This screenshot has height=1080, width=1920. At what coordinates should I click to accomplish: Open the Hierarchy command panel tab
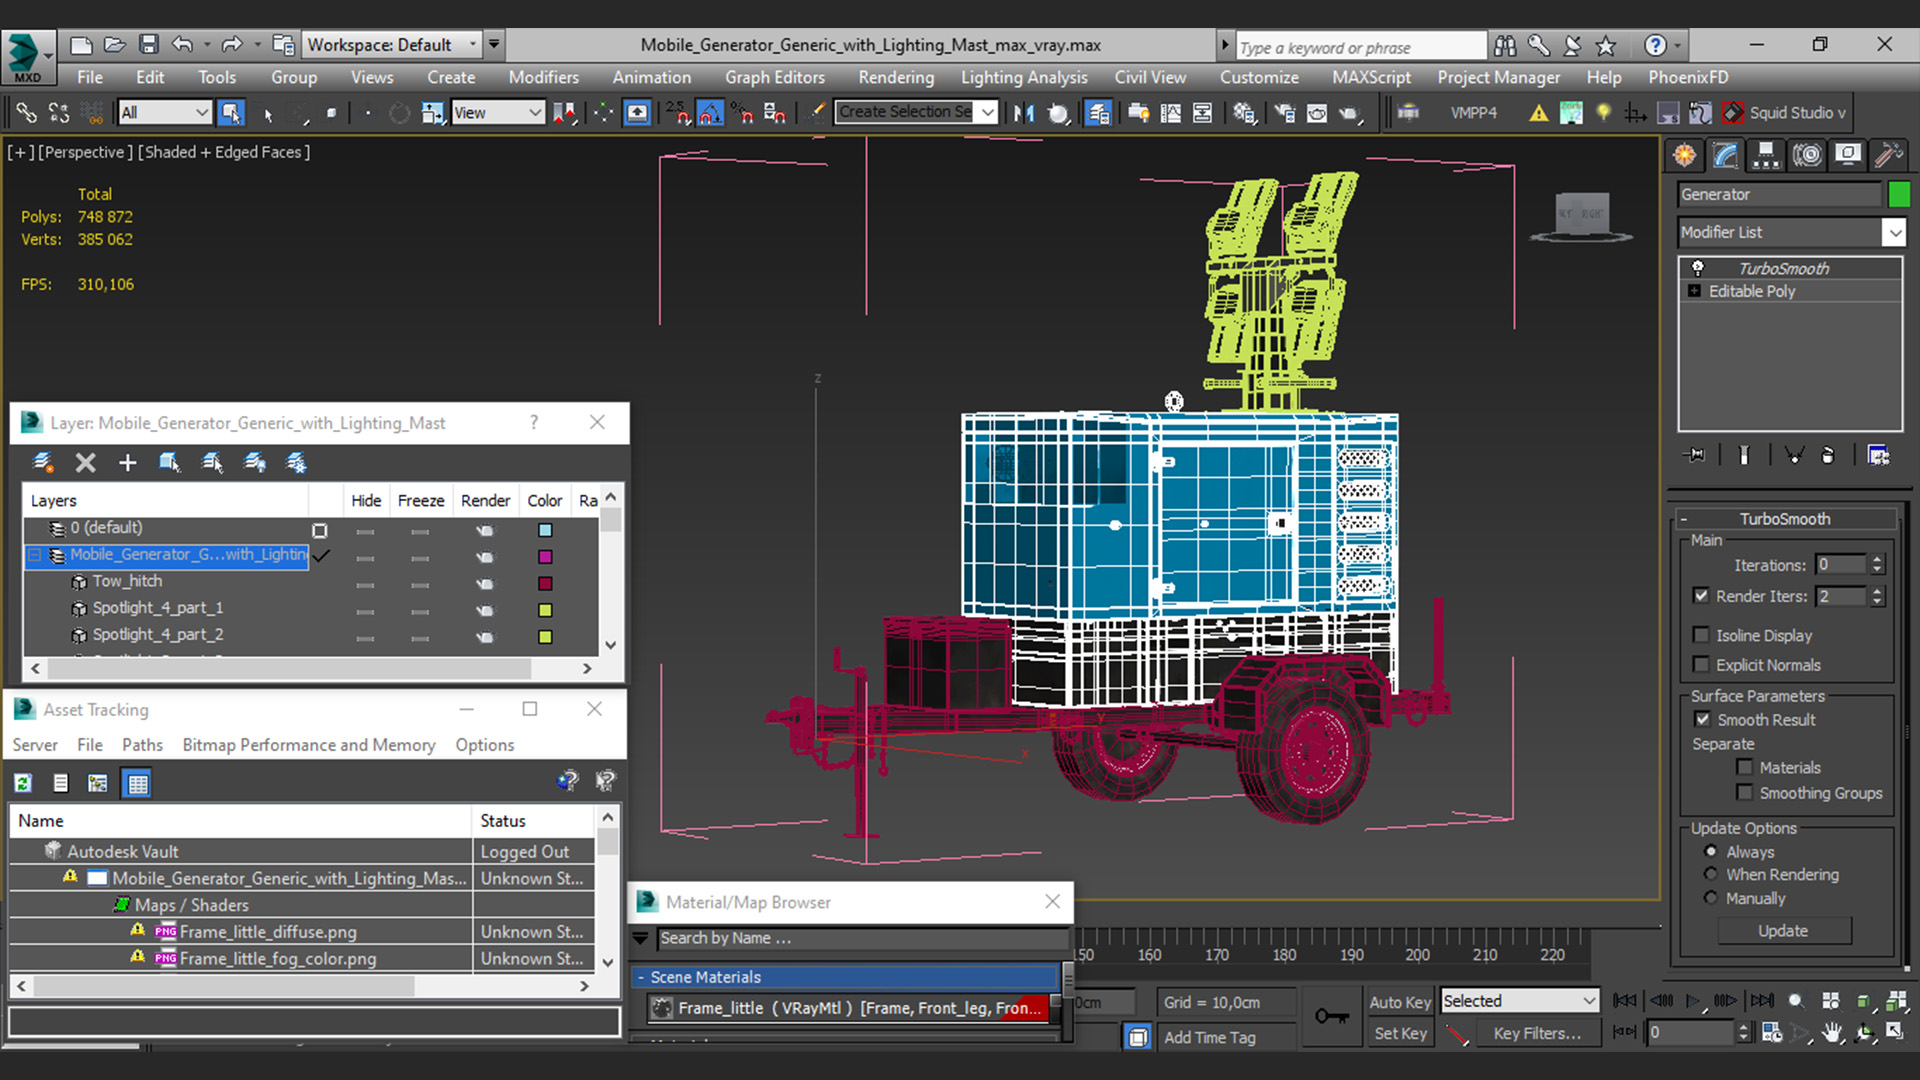[x=1766, y=155]
